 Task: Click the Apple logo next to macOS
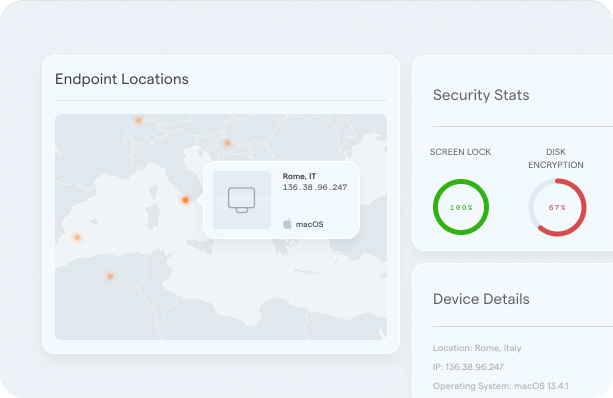pos(287,224)
